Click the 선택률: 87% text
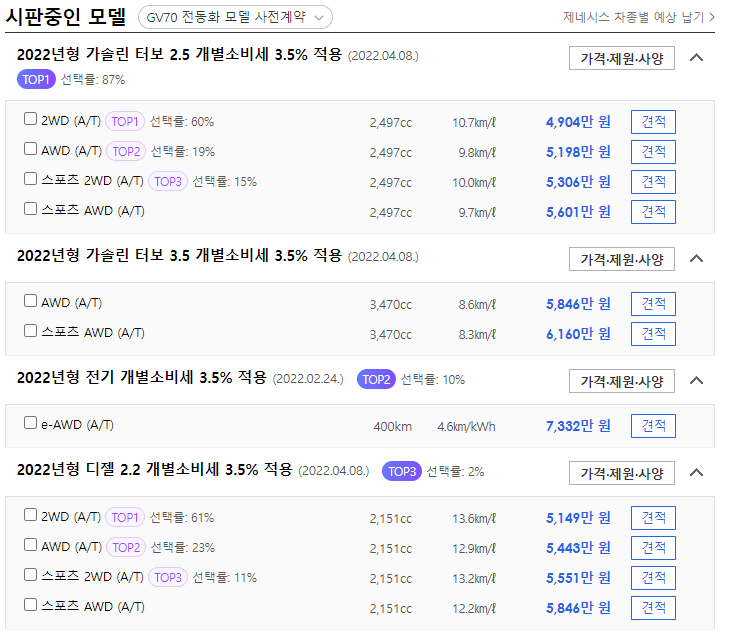730x635 pixels. pos(93,80)
